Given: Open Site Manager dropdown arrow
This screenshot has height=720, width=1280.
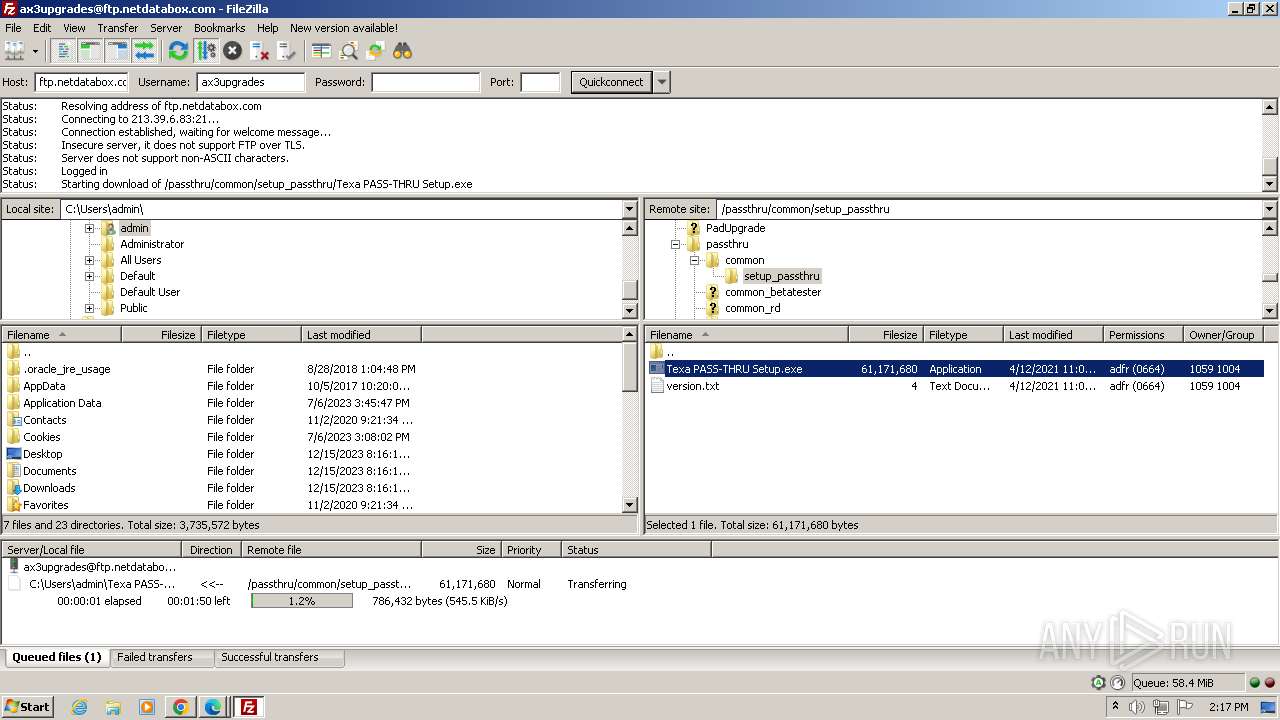Looking at the screenshot, I should [35, 51].
